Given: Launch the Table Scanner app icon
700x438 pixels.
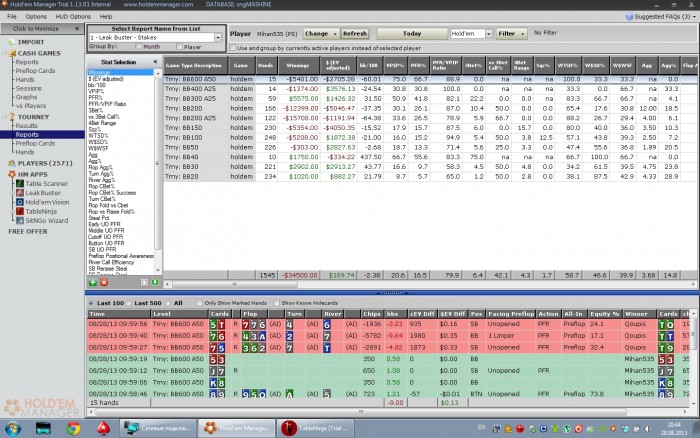Looking at the screenshot, I should click(x=20, y=184).
